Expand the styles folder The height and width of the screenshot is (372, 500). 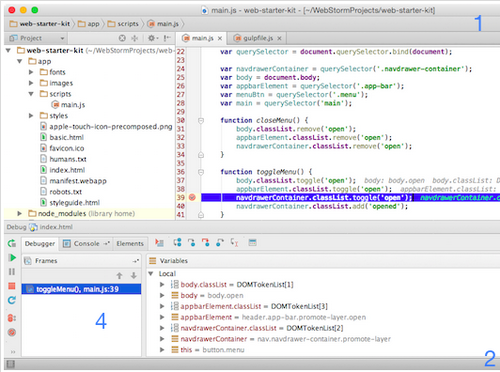tap(31, 116)
